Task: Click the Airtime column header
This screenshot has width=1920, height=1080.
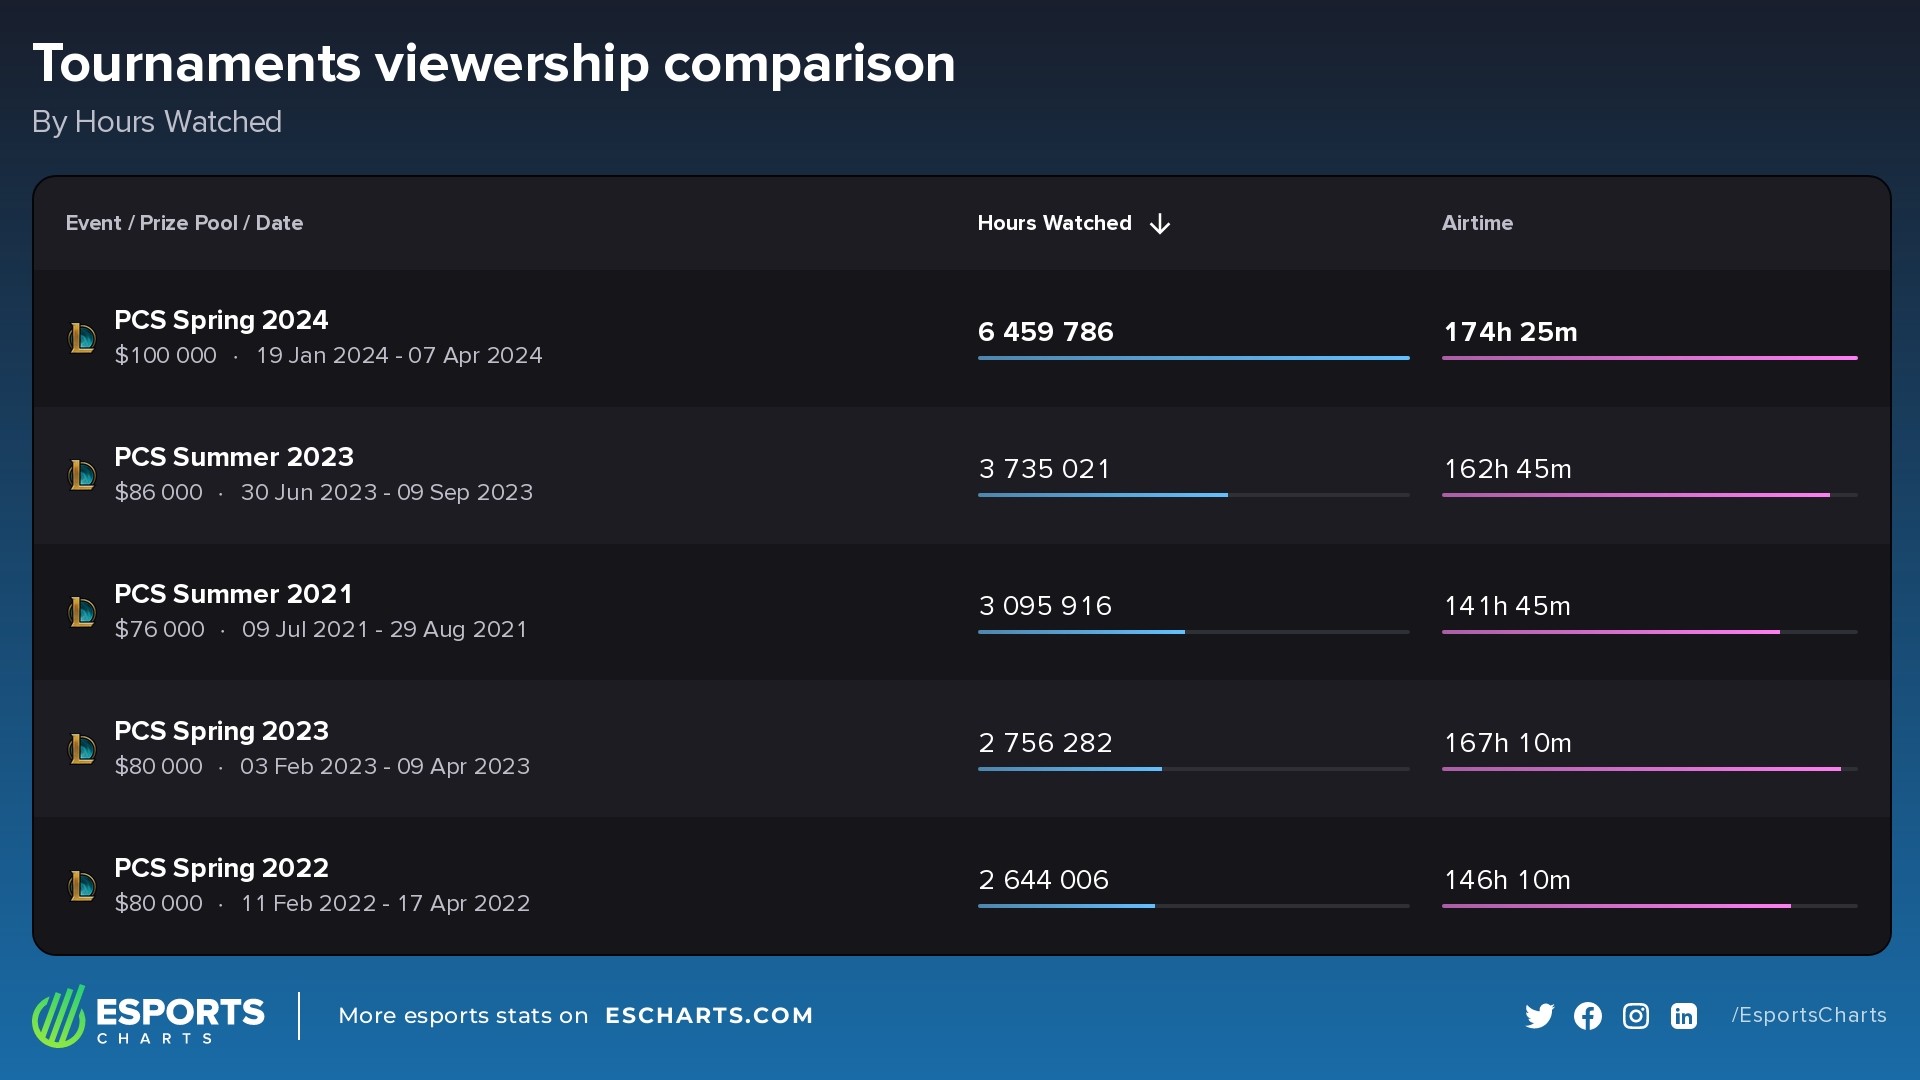Action: [1477, 223]
